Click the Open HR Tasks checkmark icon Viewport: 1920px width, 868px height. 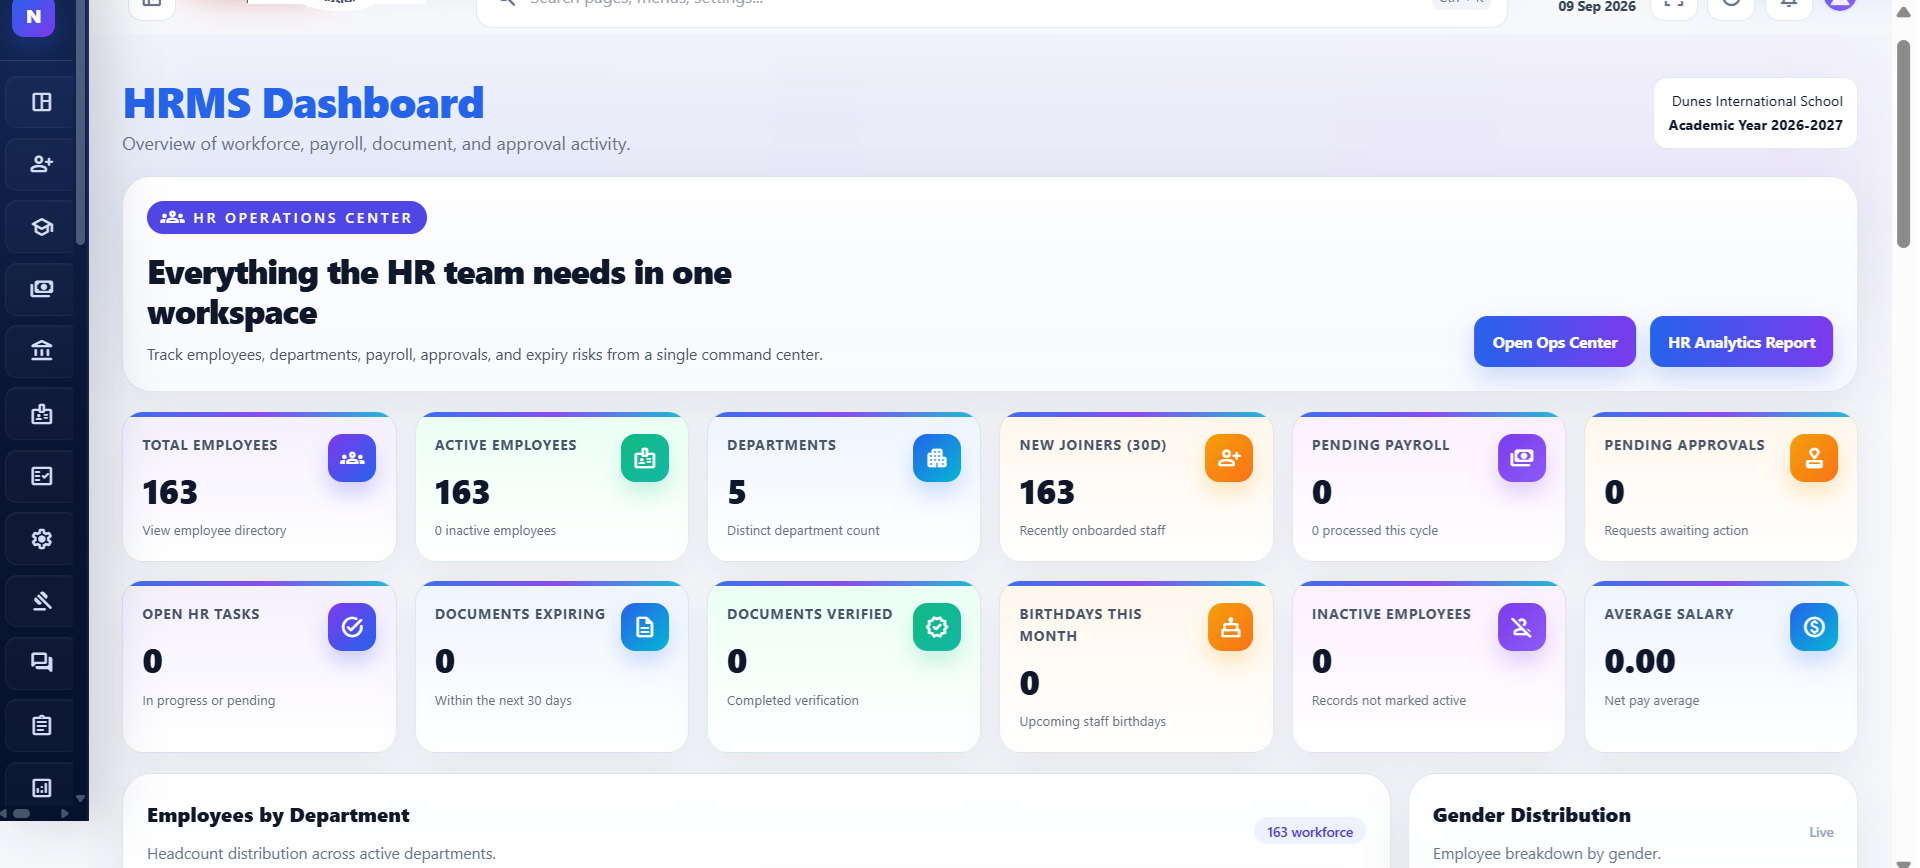pos(352,627)
